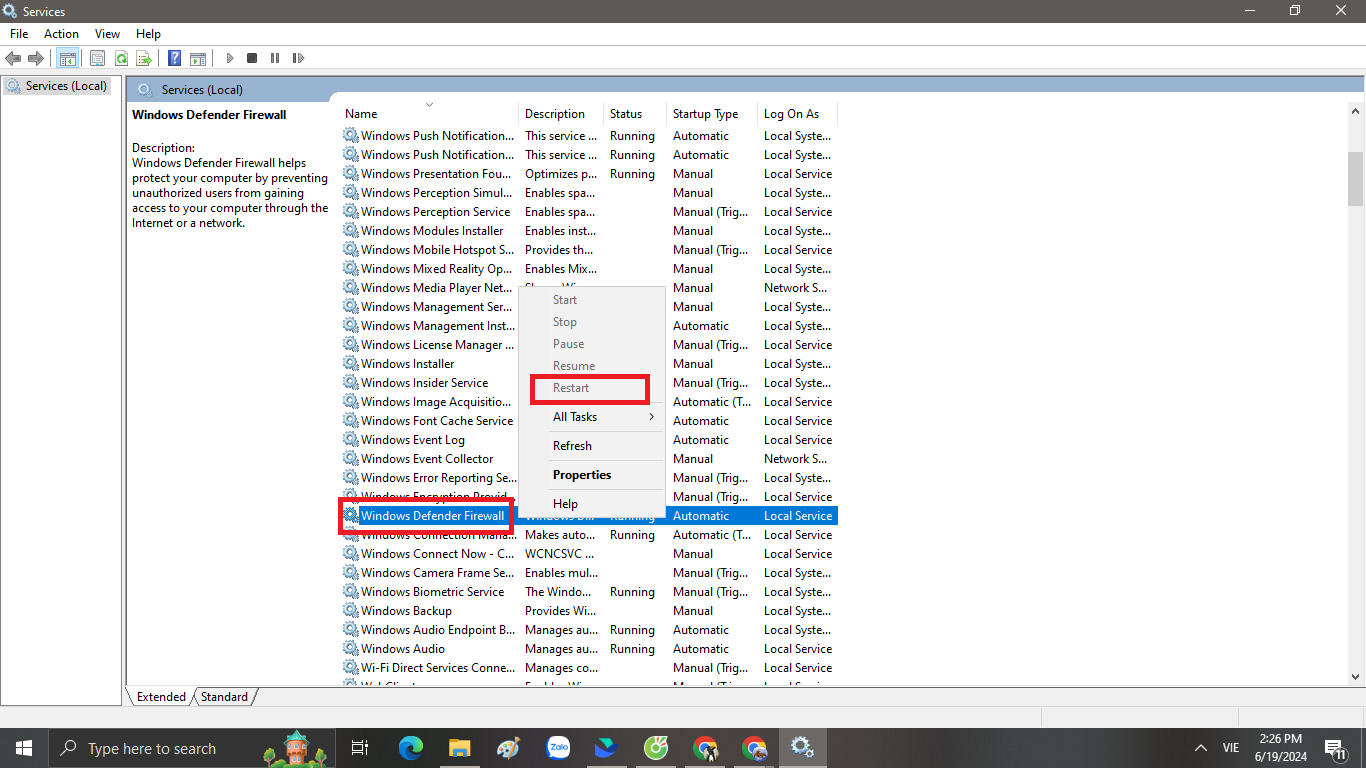
Task: Click the Export List toolbar icon
Action: pyautogui.click(x=144, y=58)
